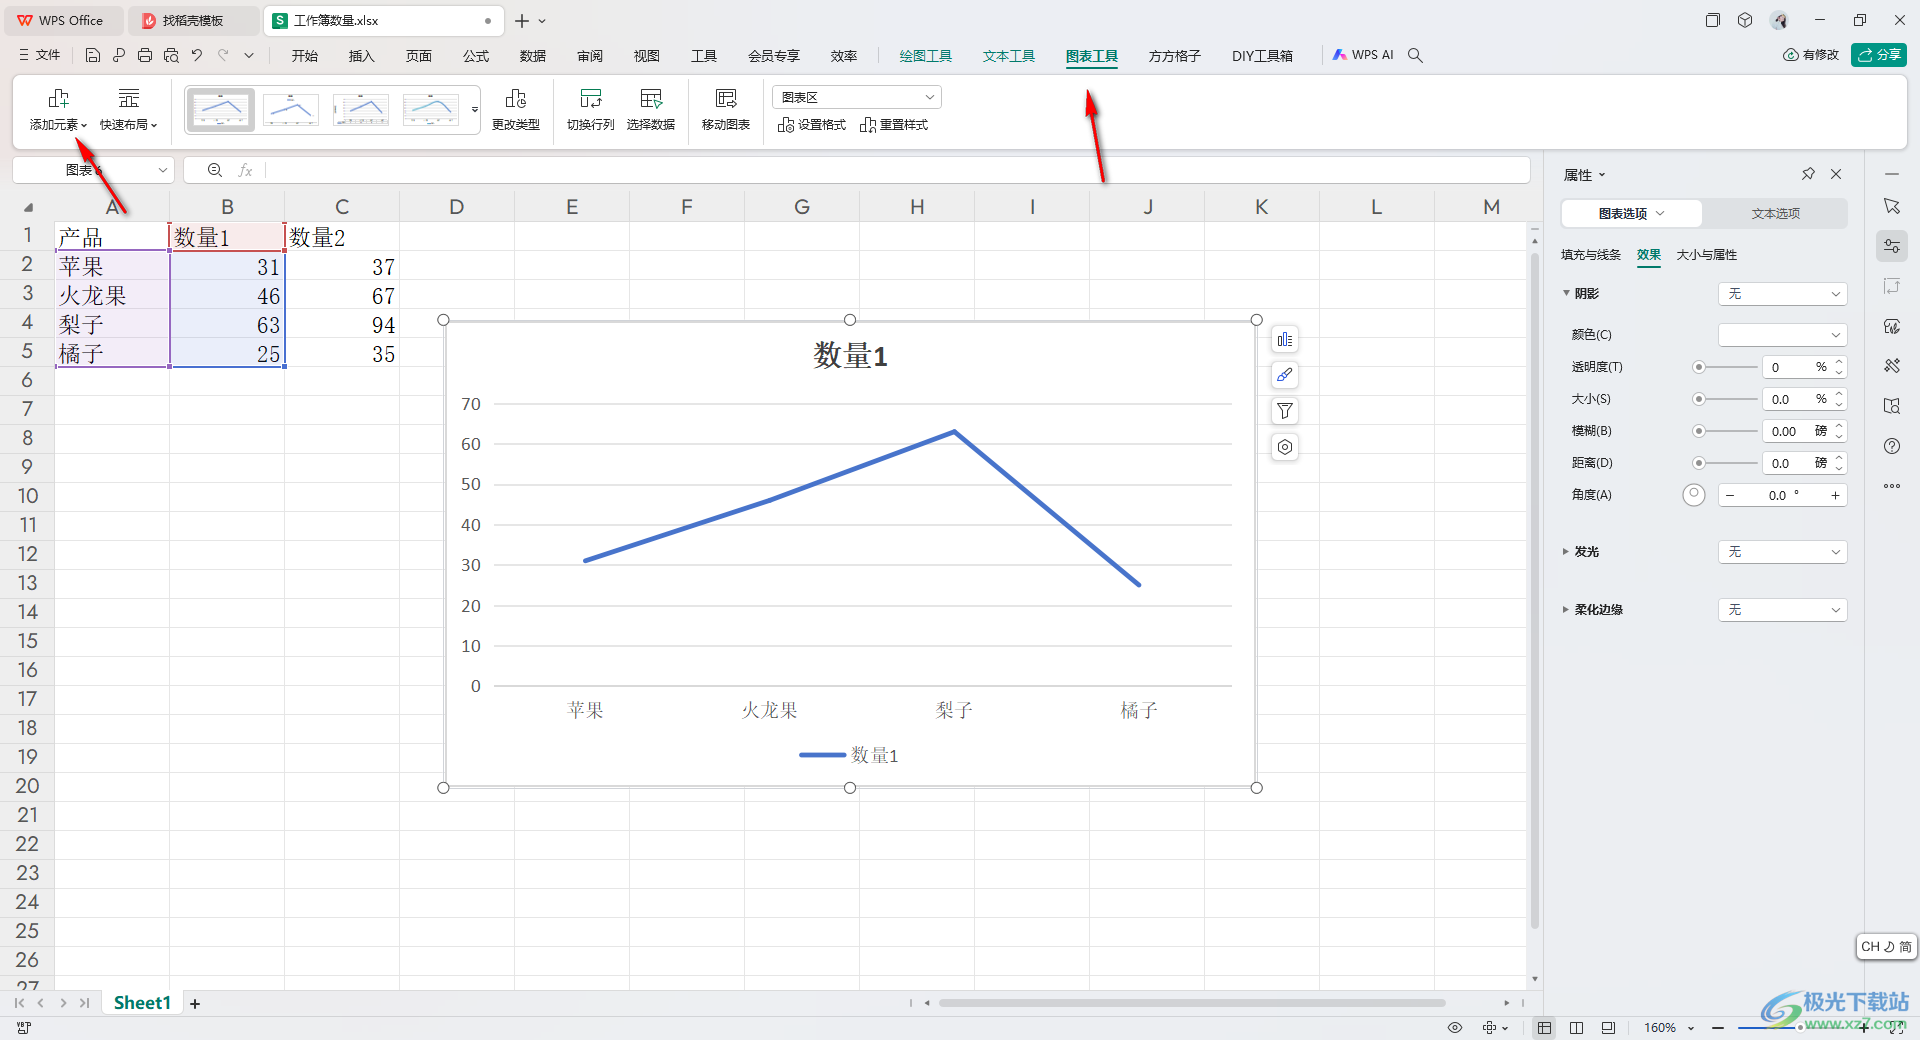Add a new sheet with plus button

195,1004
